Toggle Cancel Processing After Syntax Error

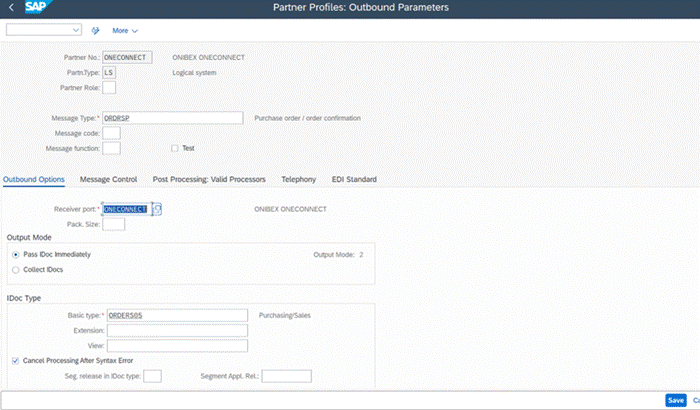coord(15,359)
